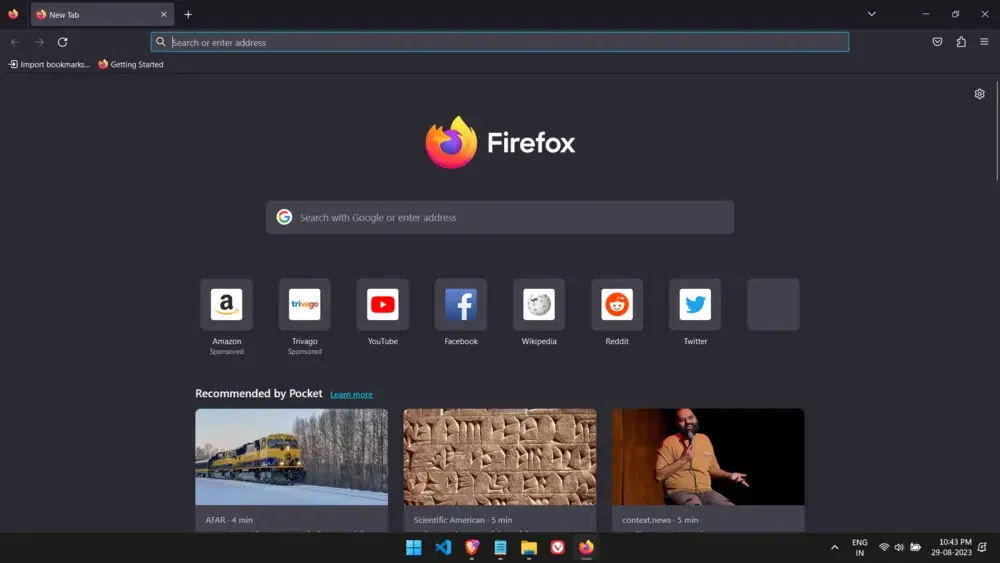Click the ENG IN language indicator

tap(860, 548)
